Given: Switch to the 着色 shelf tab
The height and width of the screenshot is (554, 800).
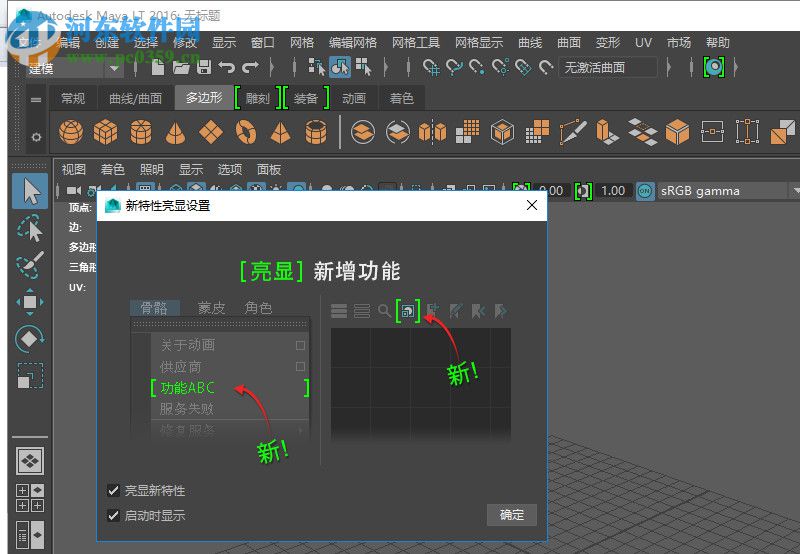Looking at the screenshot, I should point(402,98).
